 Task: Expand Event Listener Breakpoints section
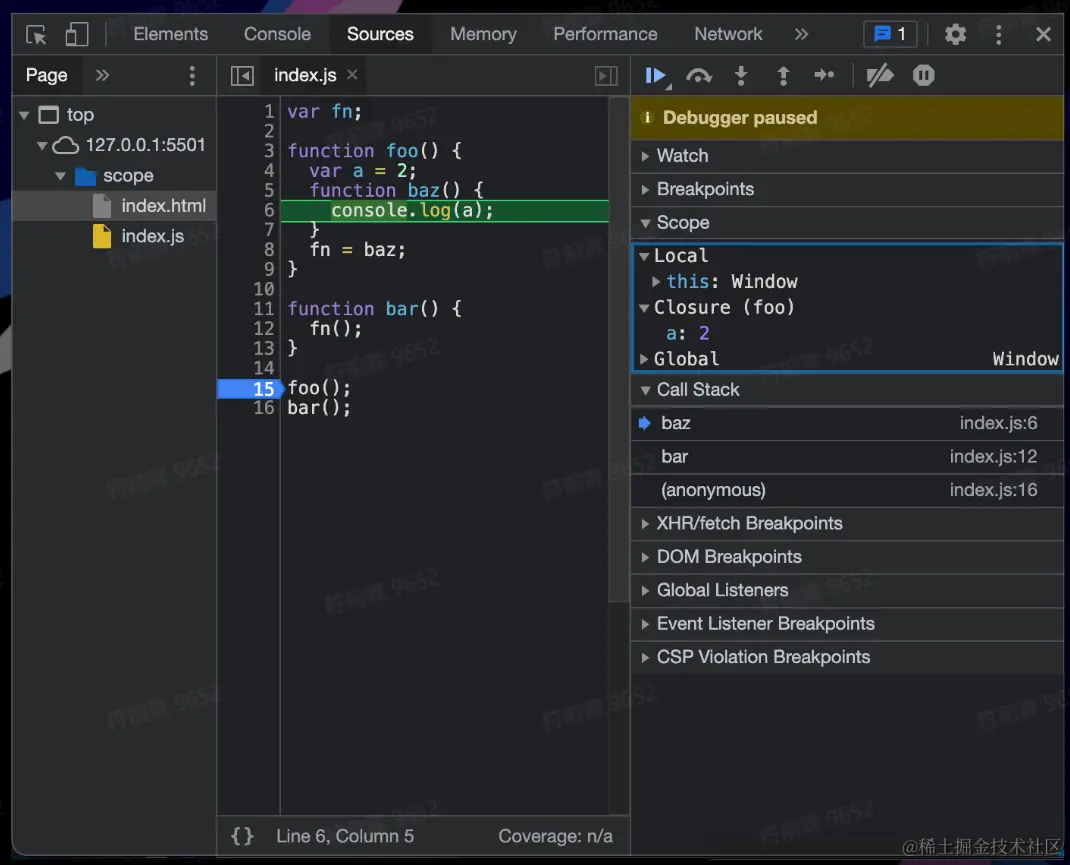(x=765, y=624)
